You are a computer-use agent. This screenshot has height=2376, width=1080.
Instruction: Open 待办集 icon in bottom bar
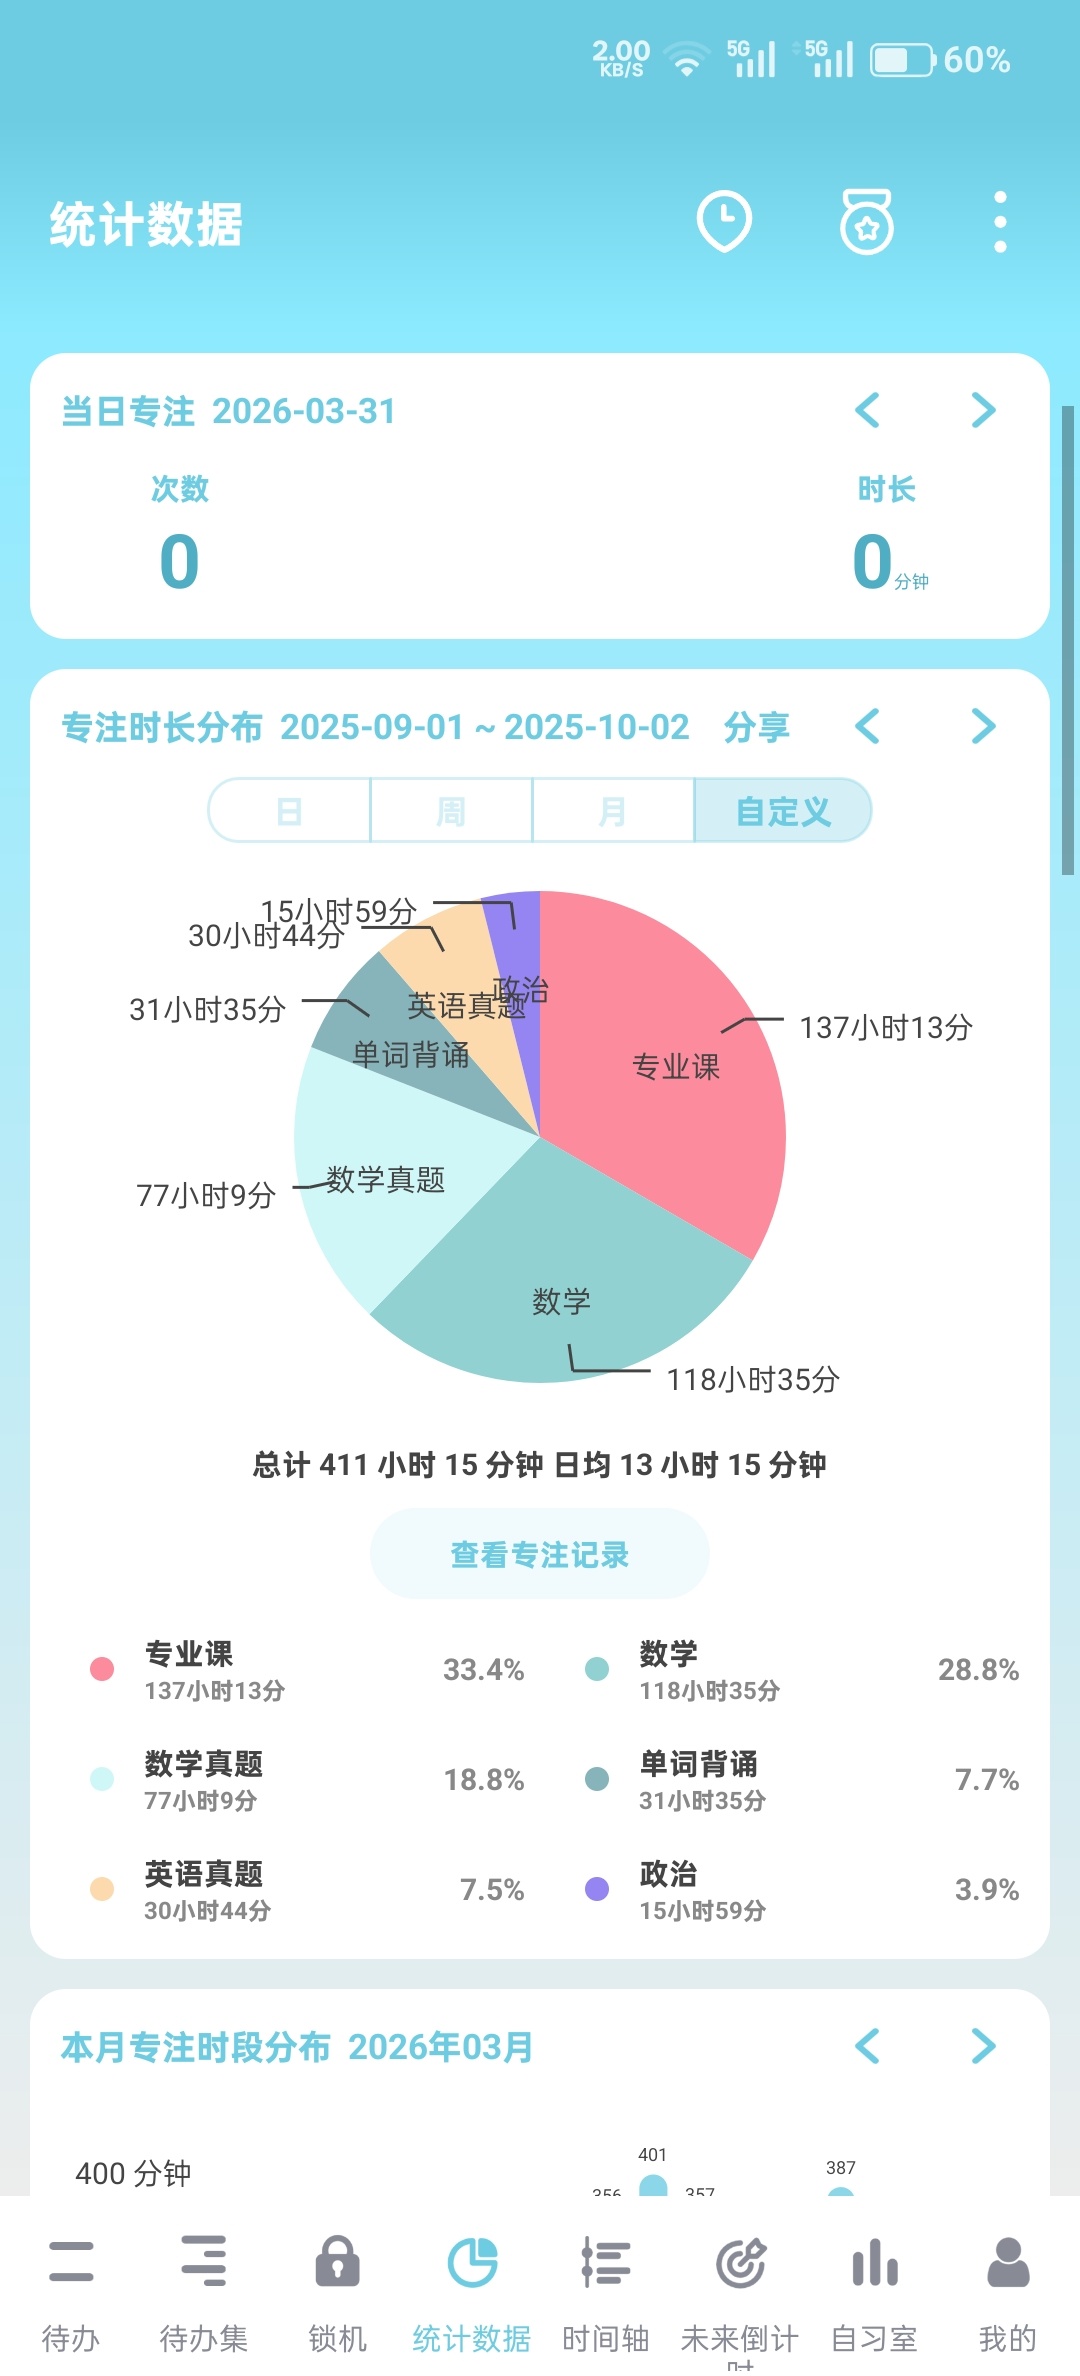pyautogui.click(x=204, y=2262)
